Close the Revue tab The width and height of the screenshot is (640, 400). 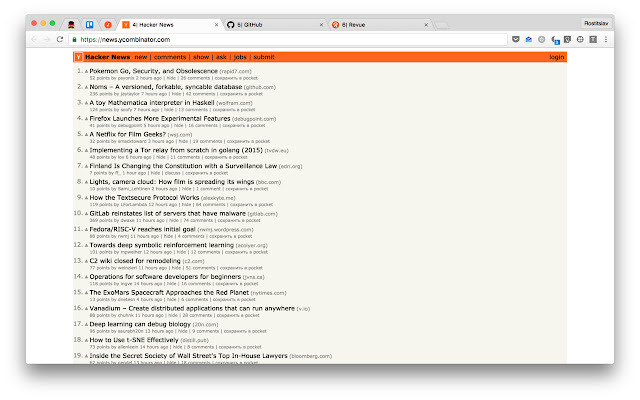pos(426,25)
